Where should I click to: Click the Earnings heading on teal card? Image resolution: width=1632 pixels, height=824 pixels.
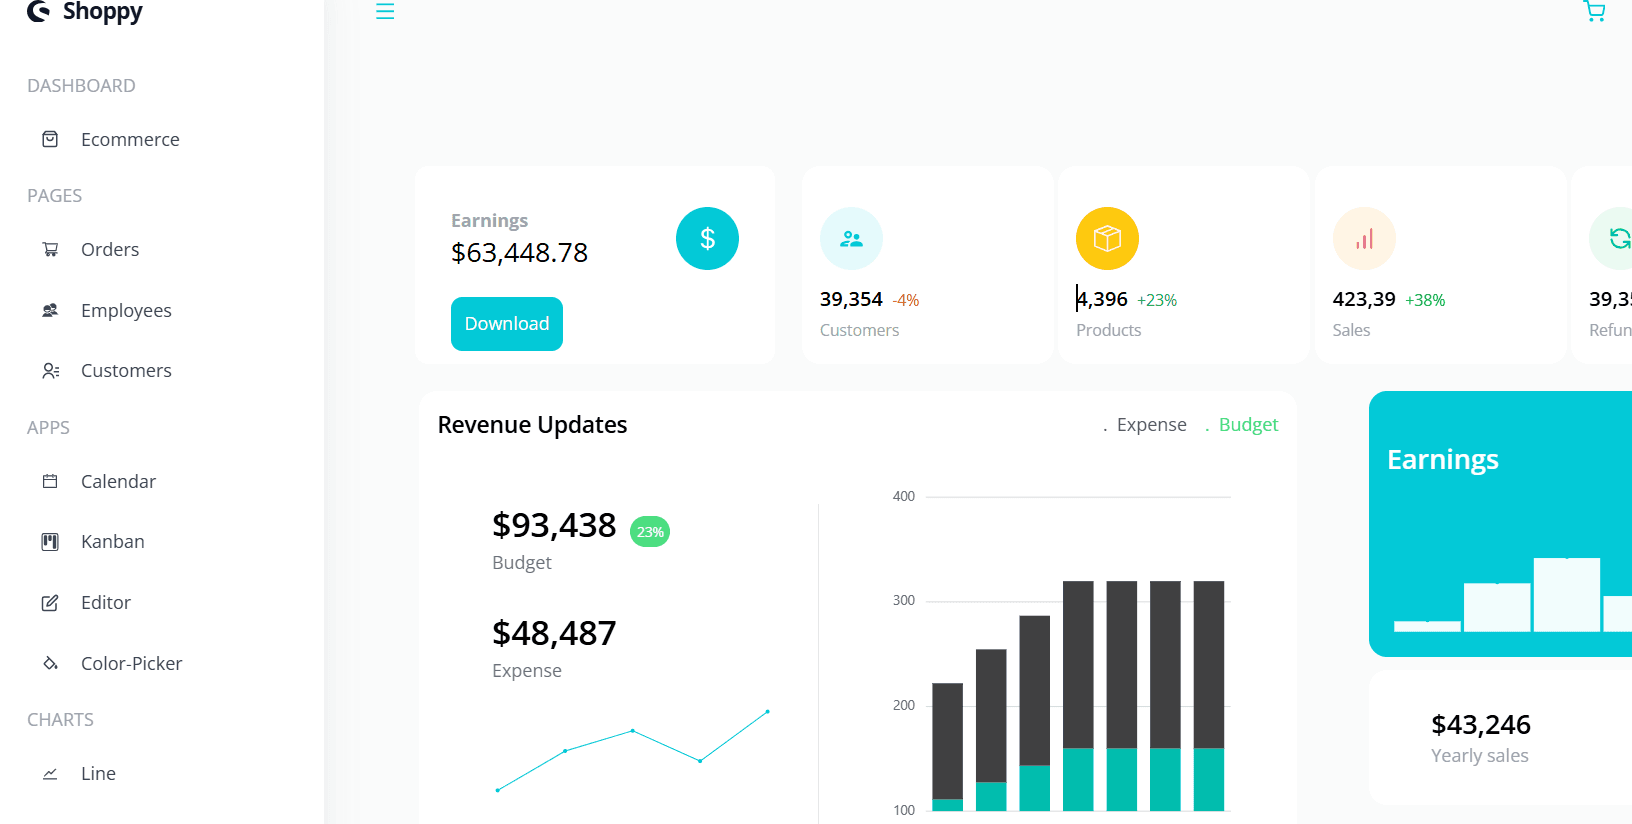click(1443, 459)
